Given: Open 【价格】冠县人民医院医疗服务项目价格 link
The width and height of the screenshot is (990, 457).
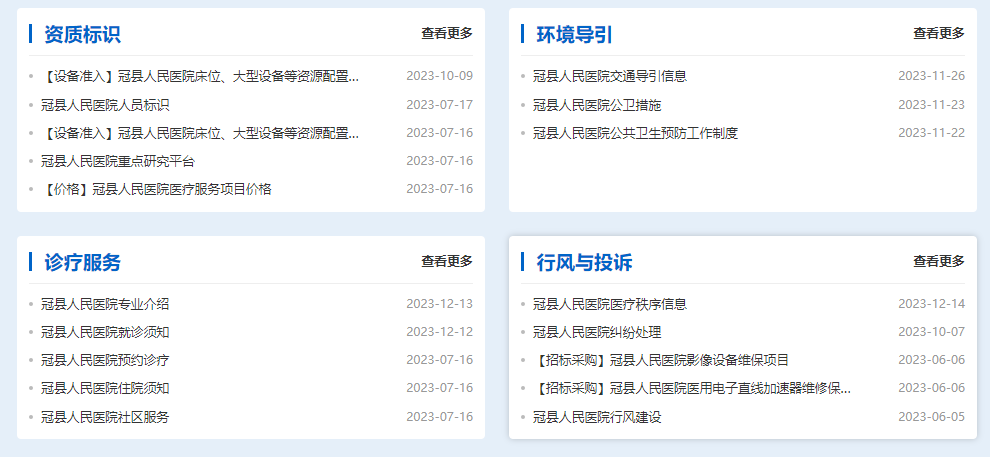Looking at the screenshot, I should 157,189.
